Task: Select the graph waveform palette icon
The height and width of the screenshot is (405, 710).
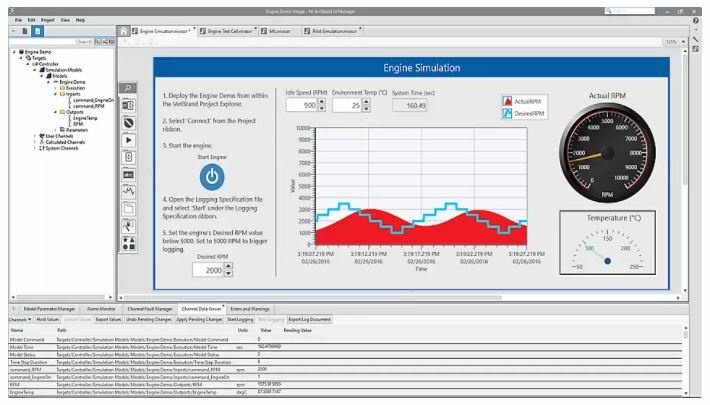Action: pyautogui.click(x=128, y=192)
